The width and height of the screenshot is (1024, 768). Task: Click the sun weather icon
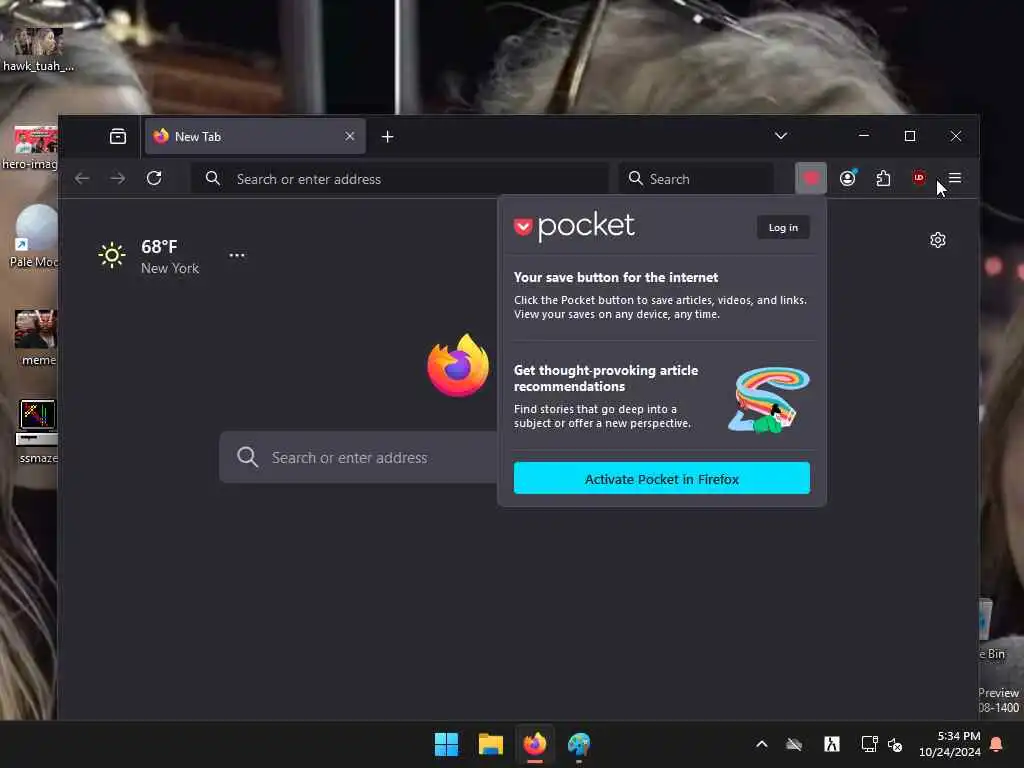click(112, 255)
